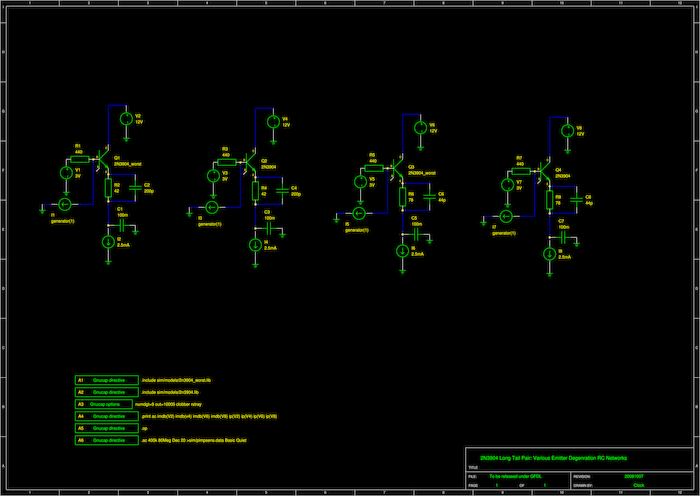Pick capacitor C1 100m symbol

coord(121,225)
